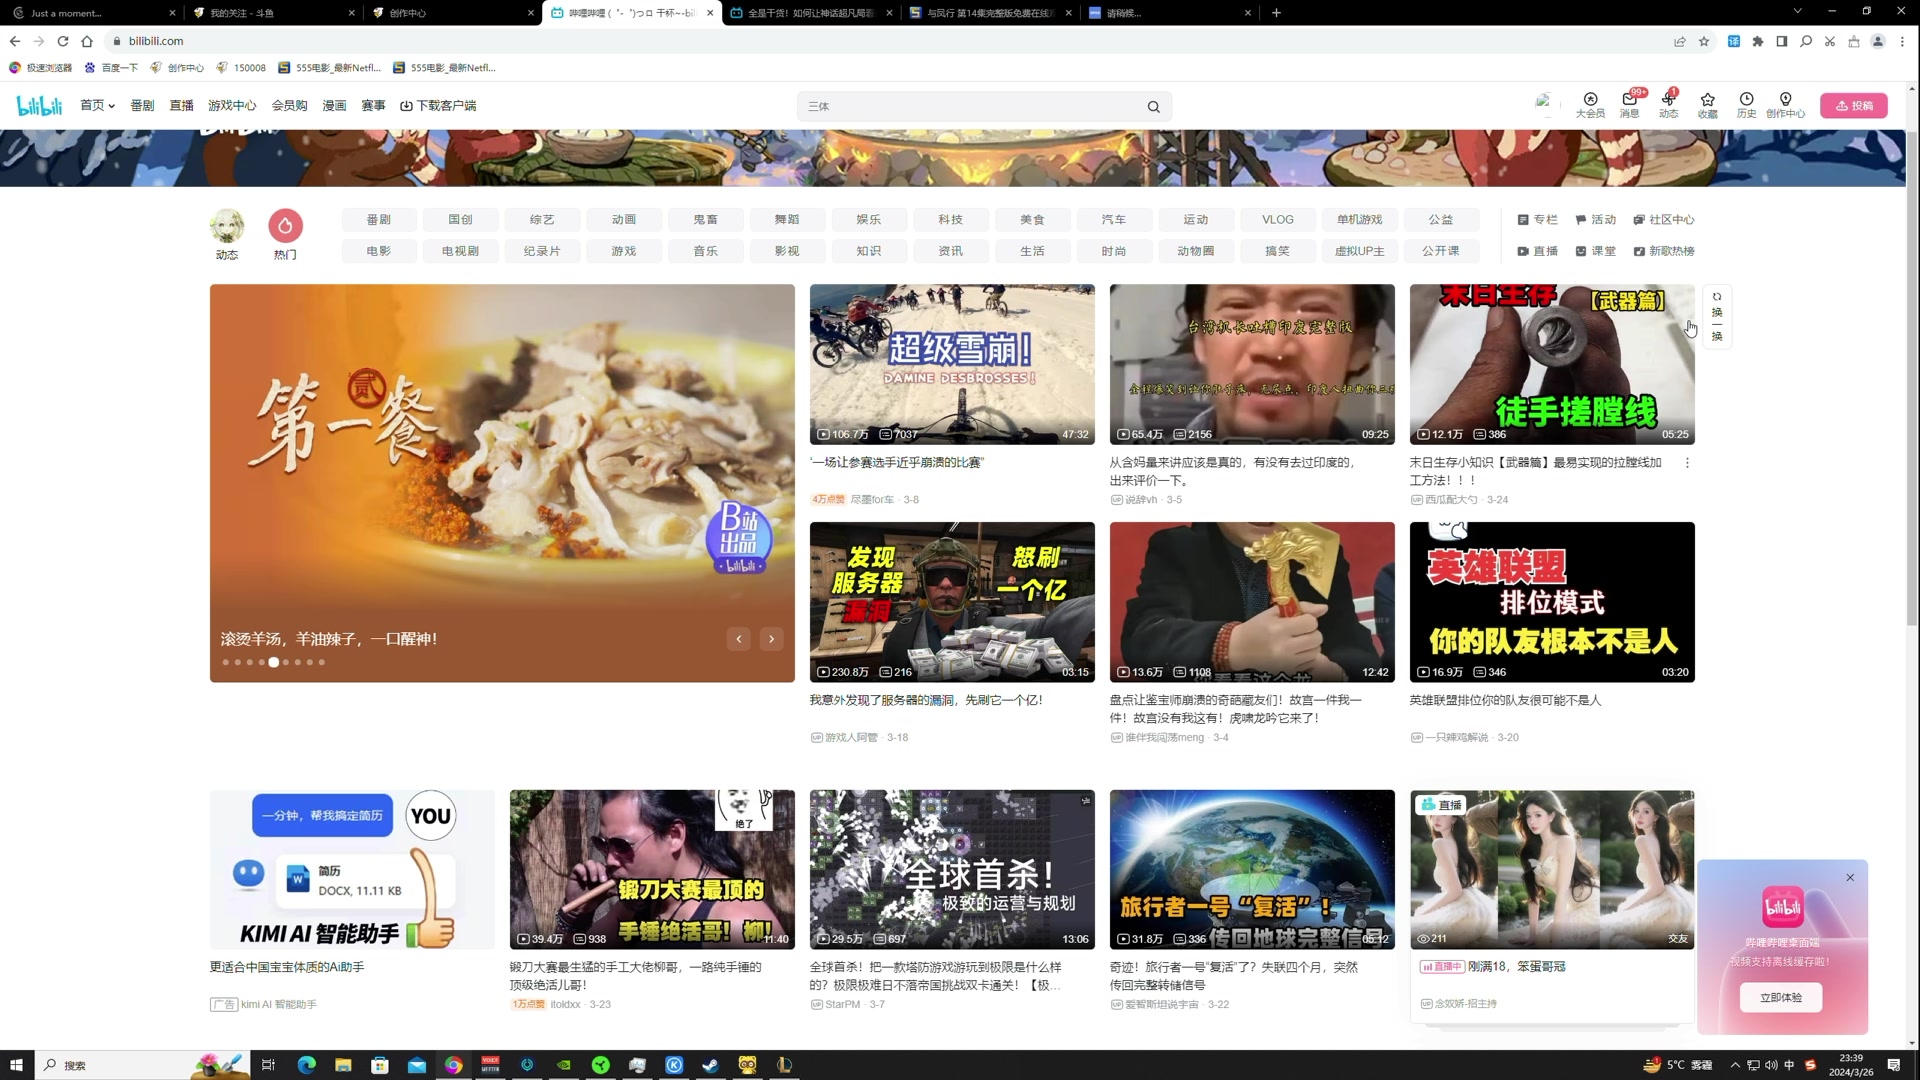This screenshot has height=1080, width=1920.
Task: Open the 动态 notifications icon with badge
Action: click(x=1667, y=104)
